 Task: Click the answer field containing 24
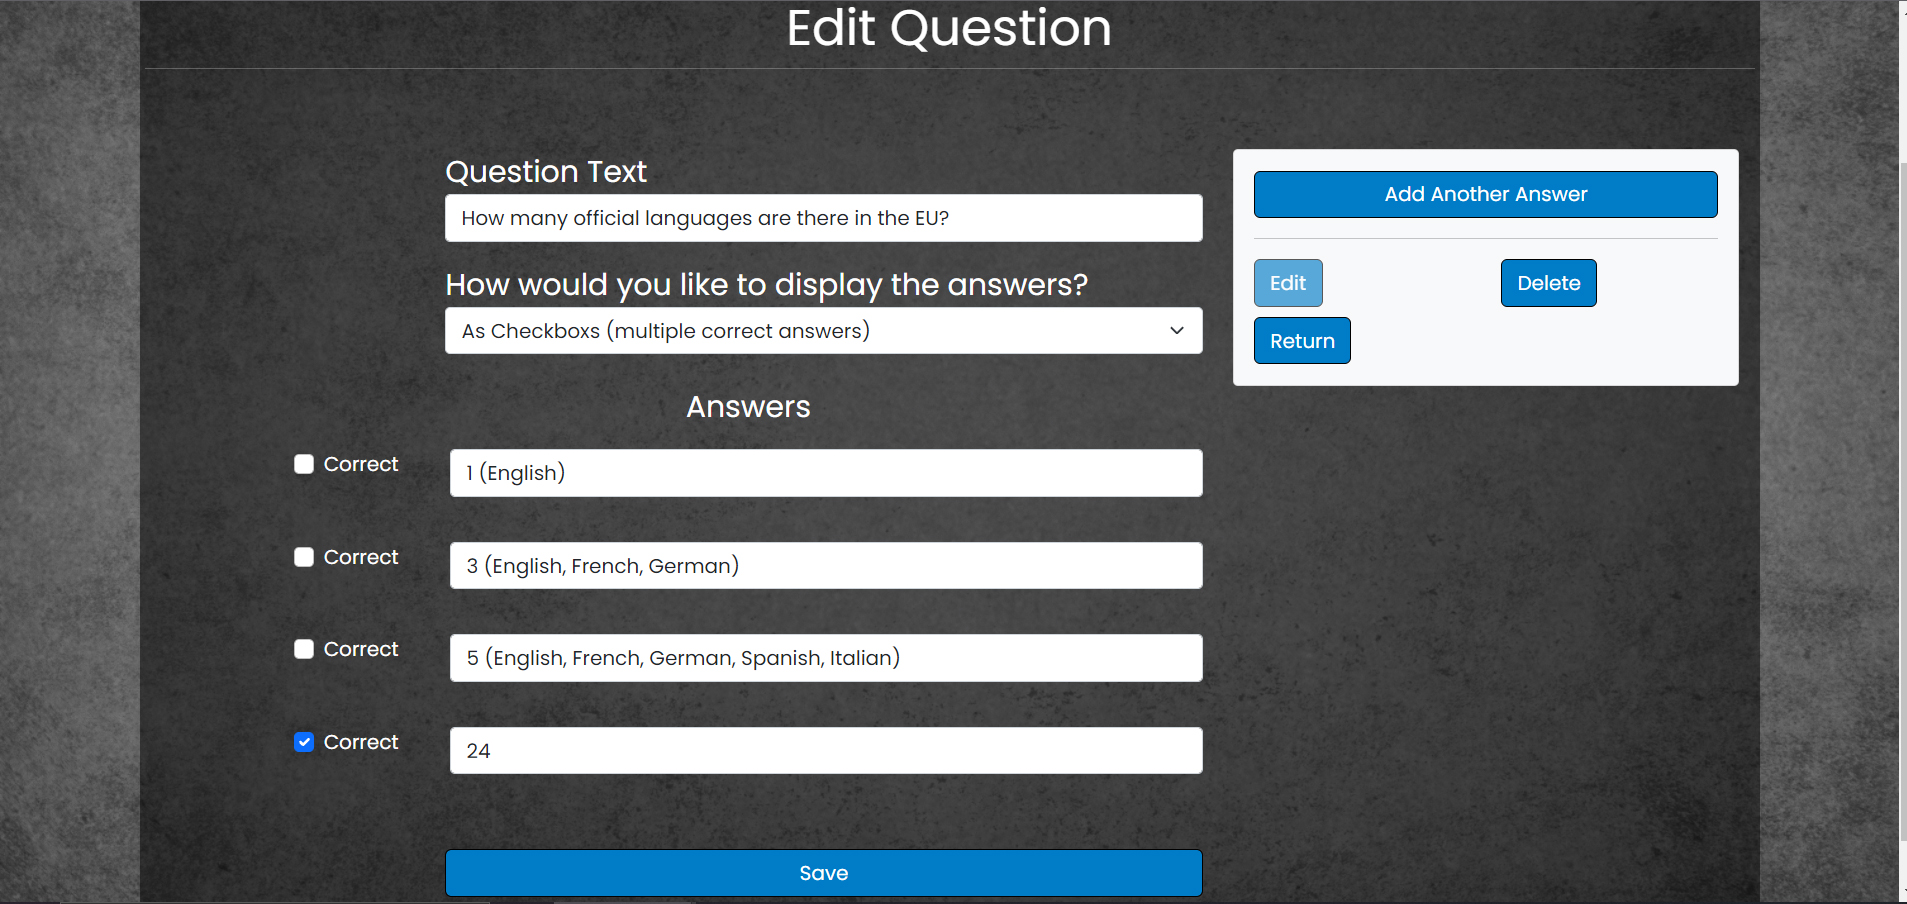coord(826,751)
